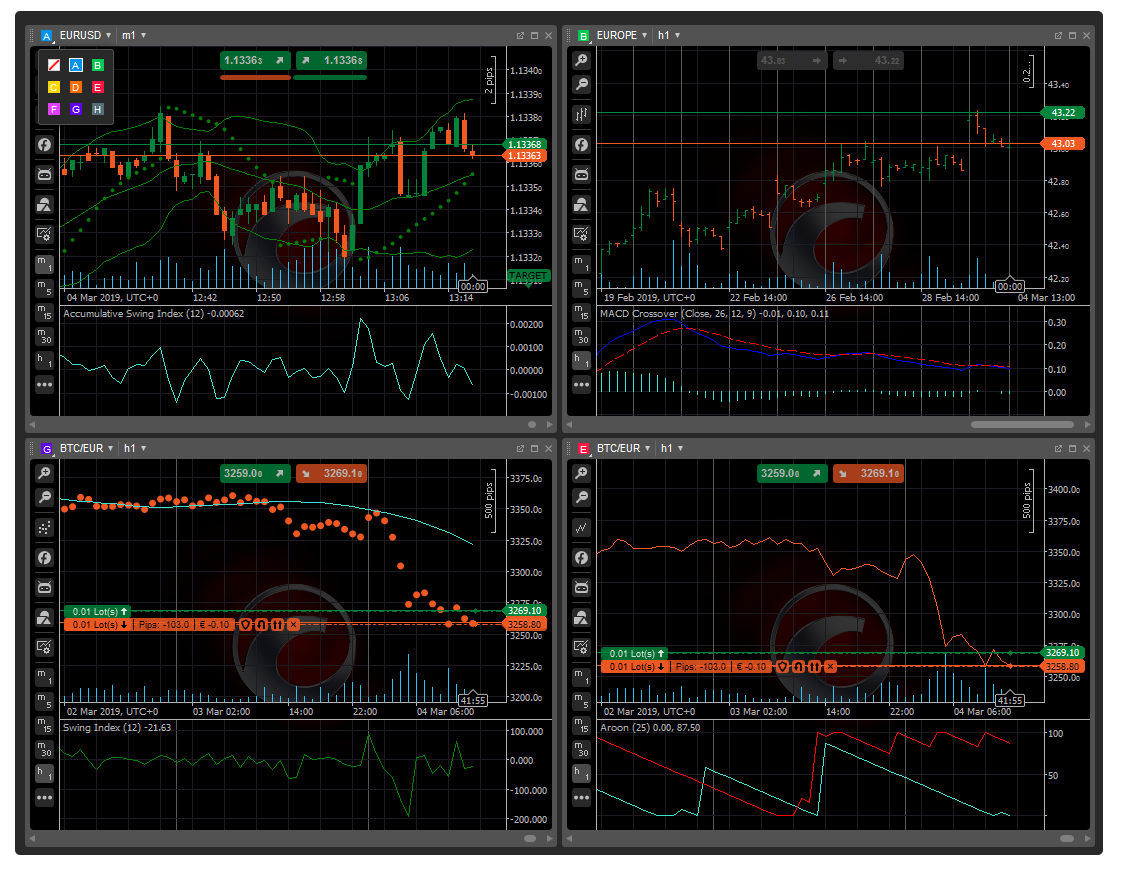
Task: Open the h1 timeframe dropdown in EUROPE header
Action: (x=669, y=35)
